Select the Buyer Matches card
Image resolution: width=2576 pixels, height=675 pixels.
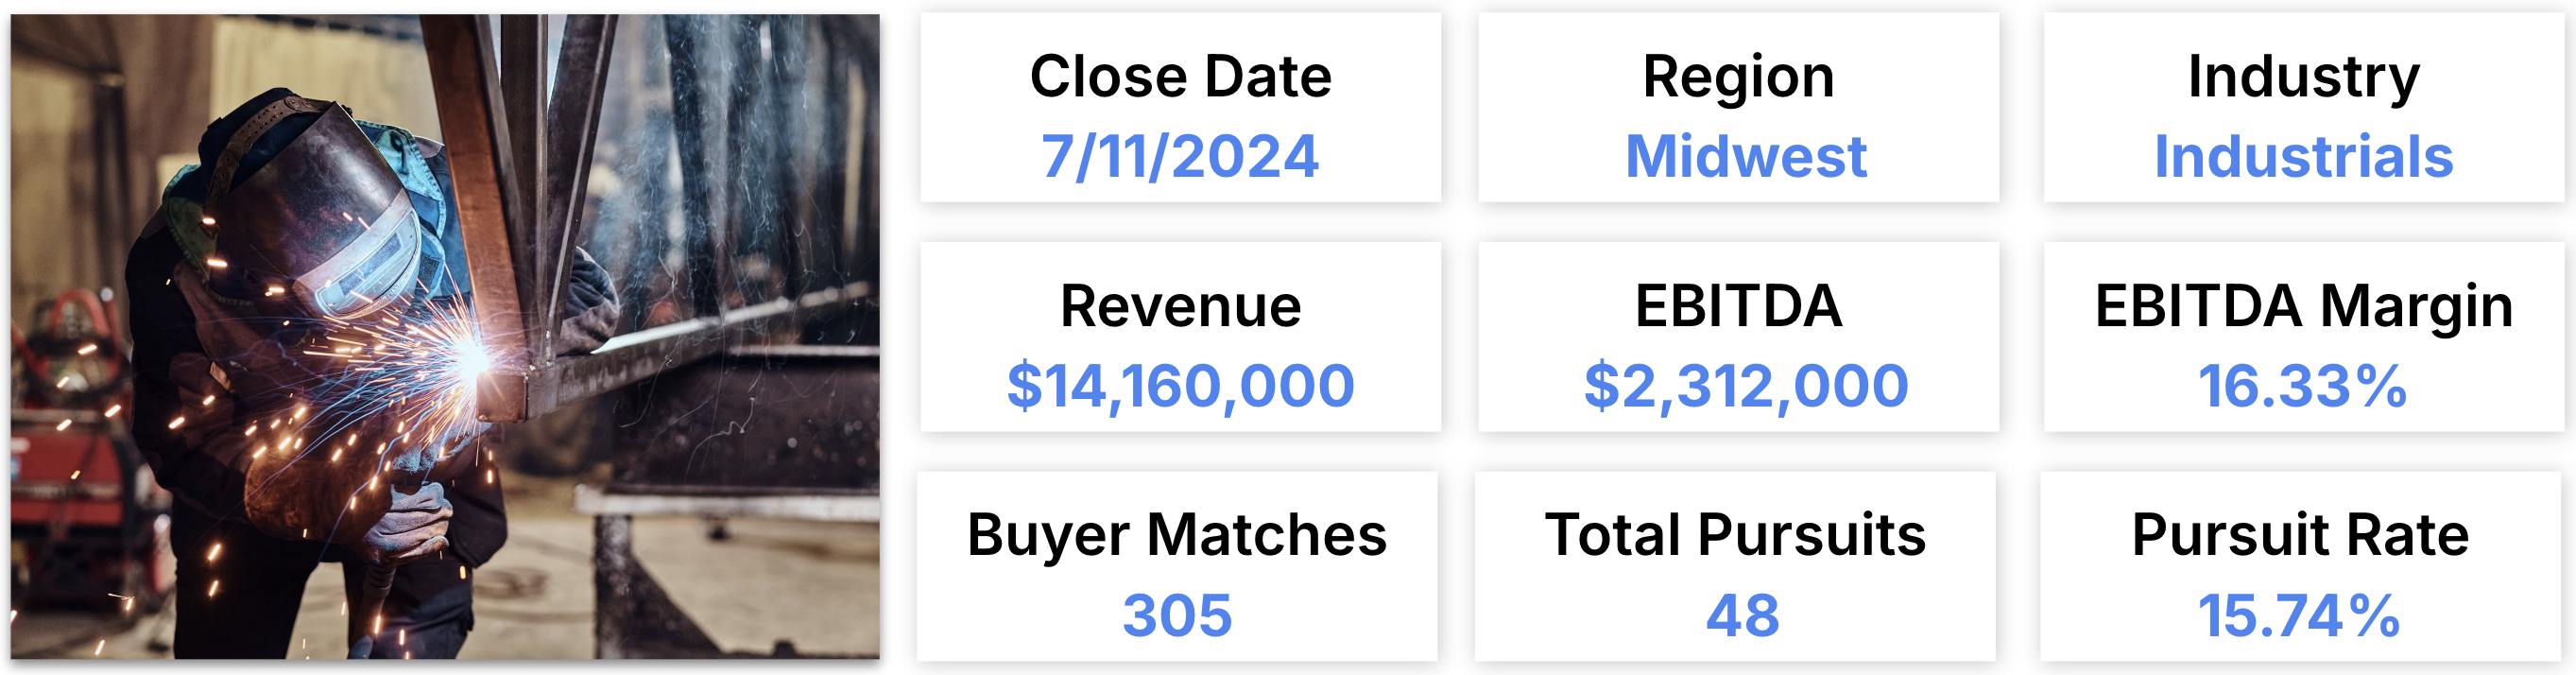tap(1177, 567)
